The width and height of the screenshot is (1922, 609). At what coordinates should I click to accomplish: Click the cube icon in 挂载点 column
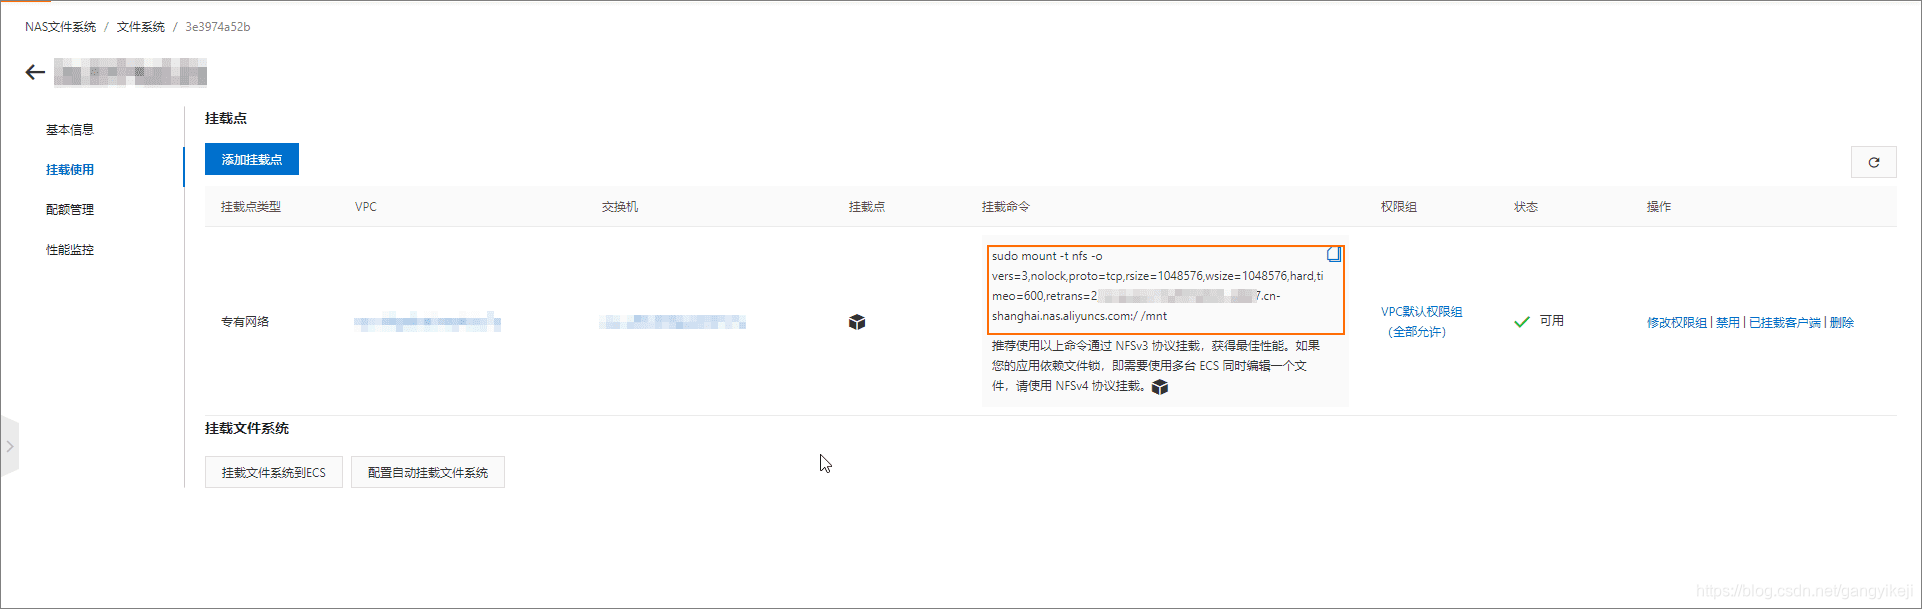857,322
